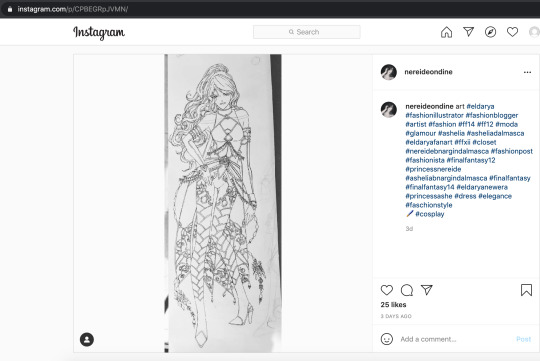The height and width of the screenshot is (361, 540).
Task: Share post via paper plane below caption
Action: coord(427,290)
